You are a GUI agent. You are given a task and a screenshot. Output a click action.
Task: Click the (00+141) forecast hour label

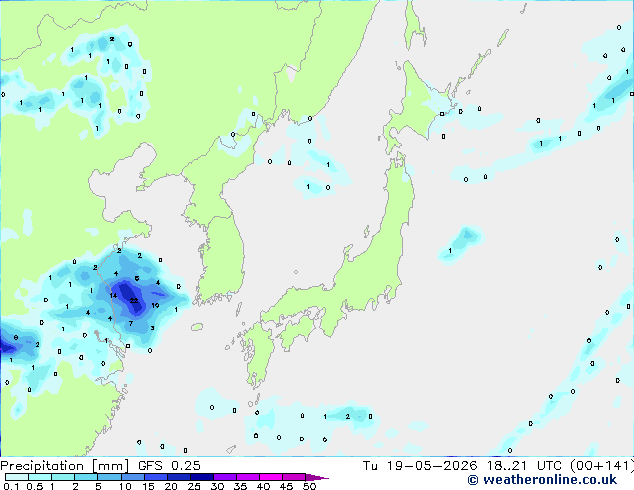602,466
